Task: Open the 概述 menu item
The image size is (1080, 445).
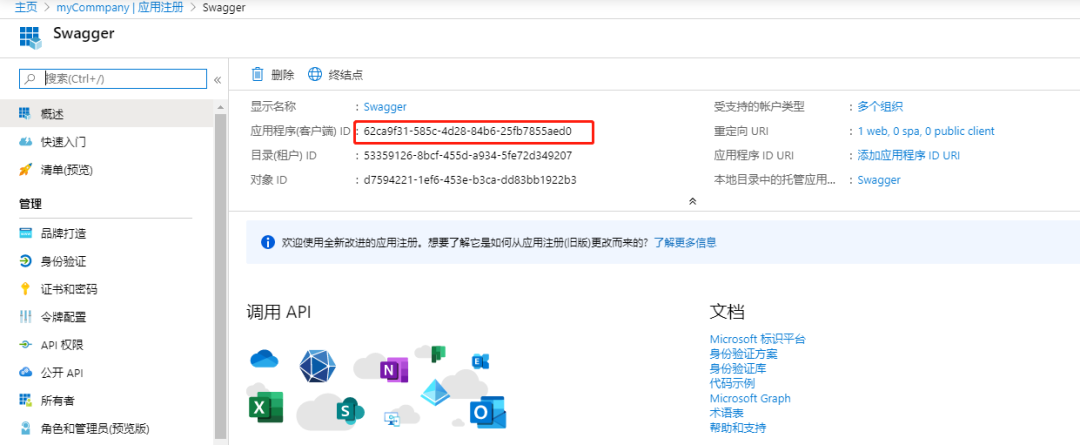Action: pyautogui.click(x=107, y=113)
